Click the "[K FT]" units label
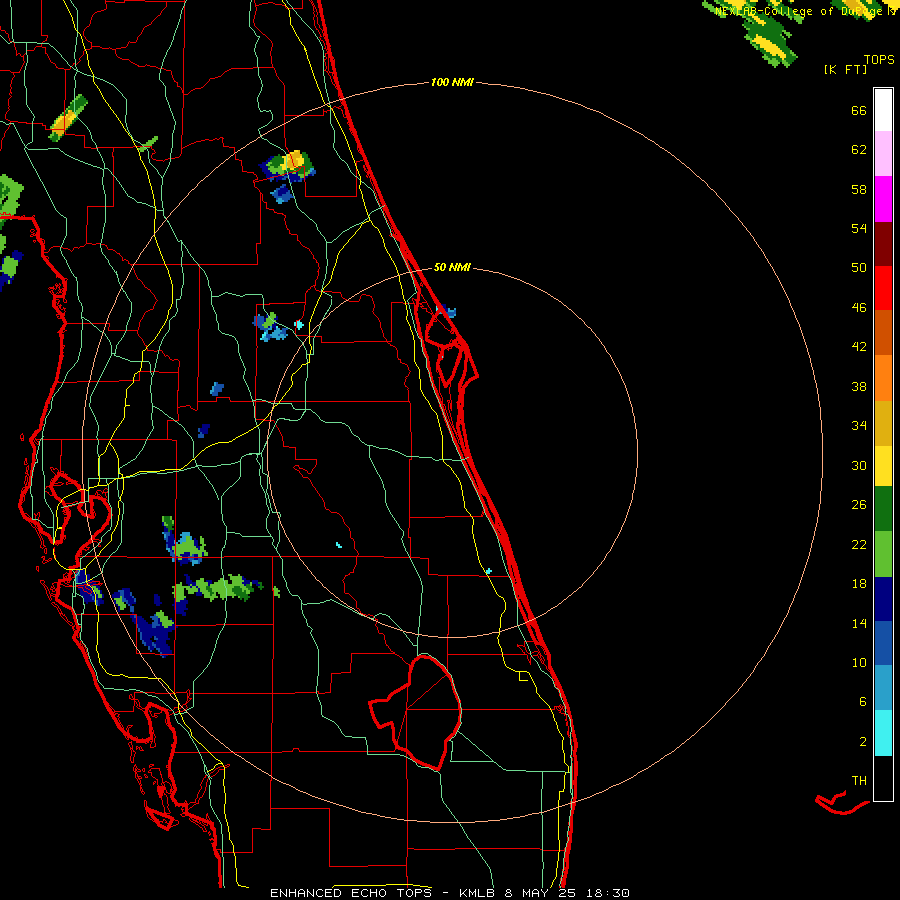900x900 pixels. [845, 70]
